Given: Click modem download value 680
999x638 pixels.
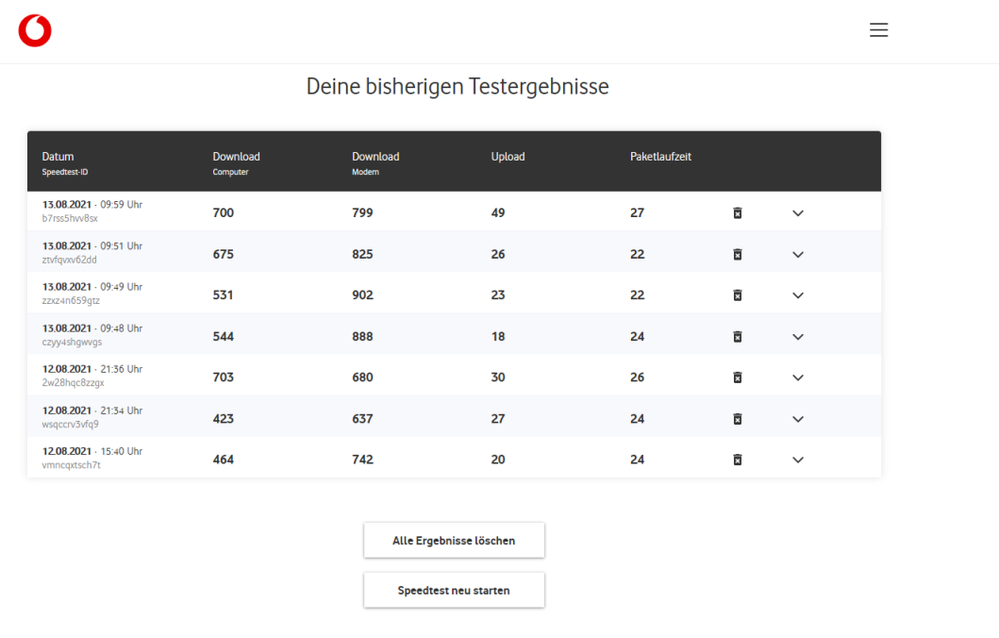Looking at the screenshot, I should [x=363, y=377].
